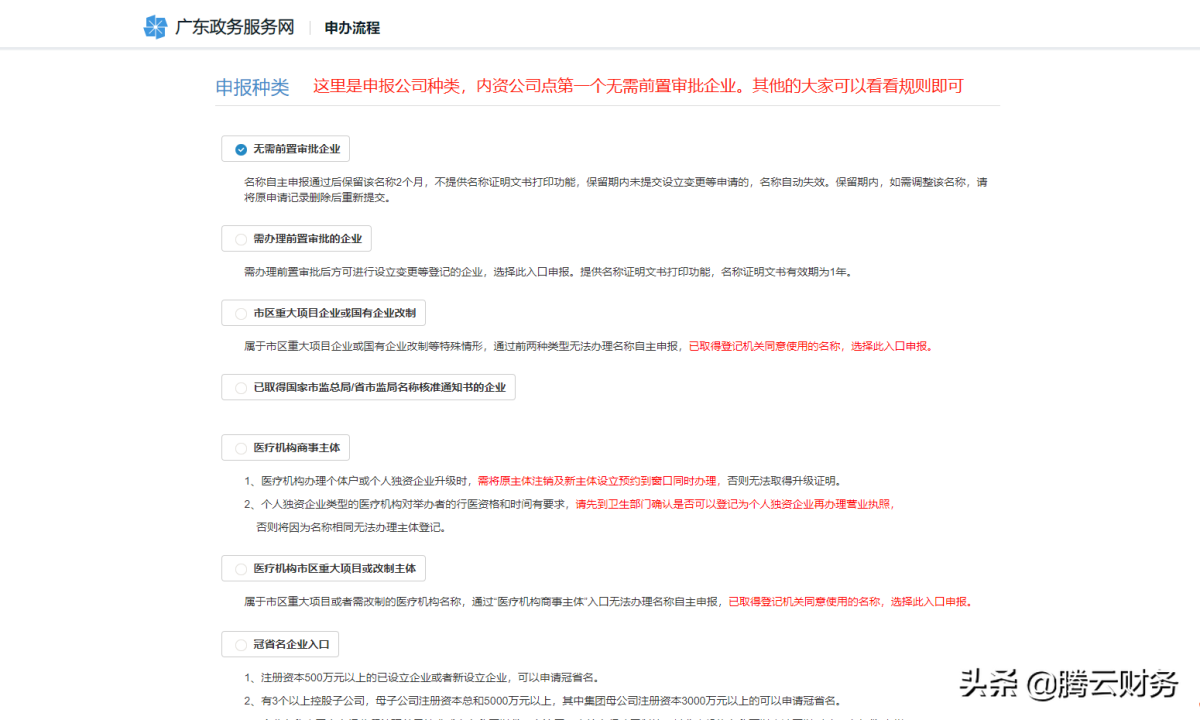This screenshot has height=720, width=1200.
Task: Choose the 需办理前置审批的企业 option
Action: pyautogui.click(x=241, y=239)
